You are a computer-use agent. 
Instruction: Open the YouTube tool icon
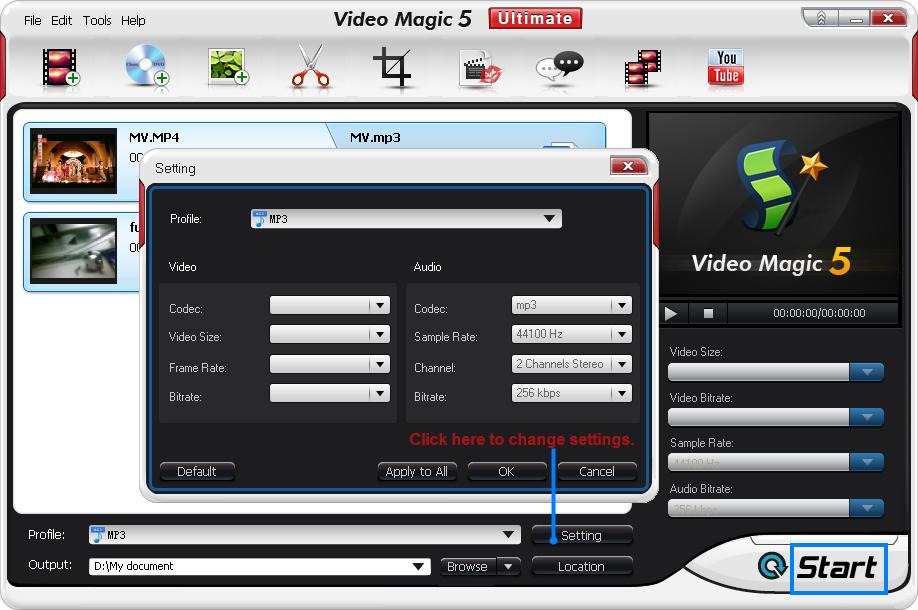click(726, 67)
